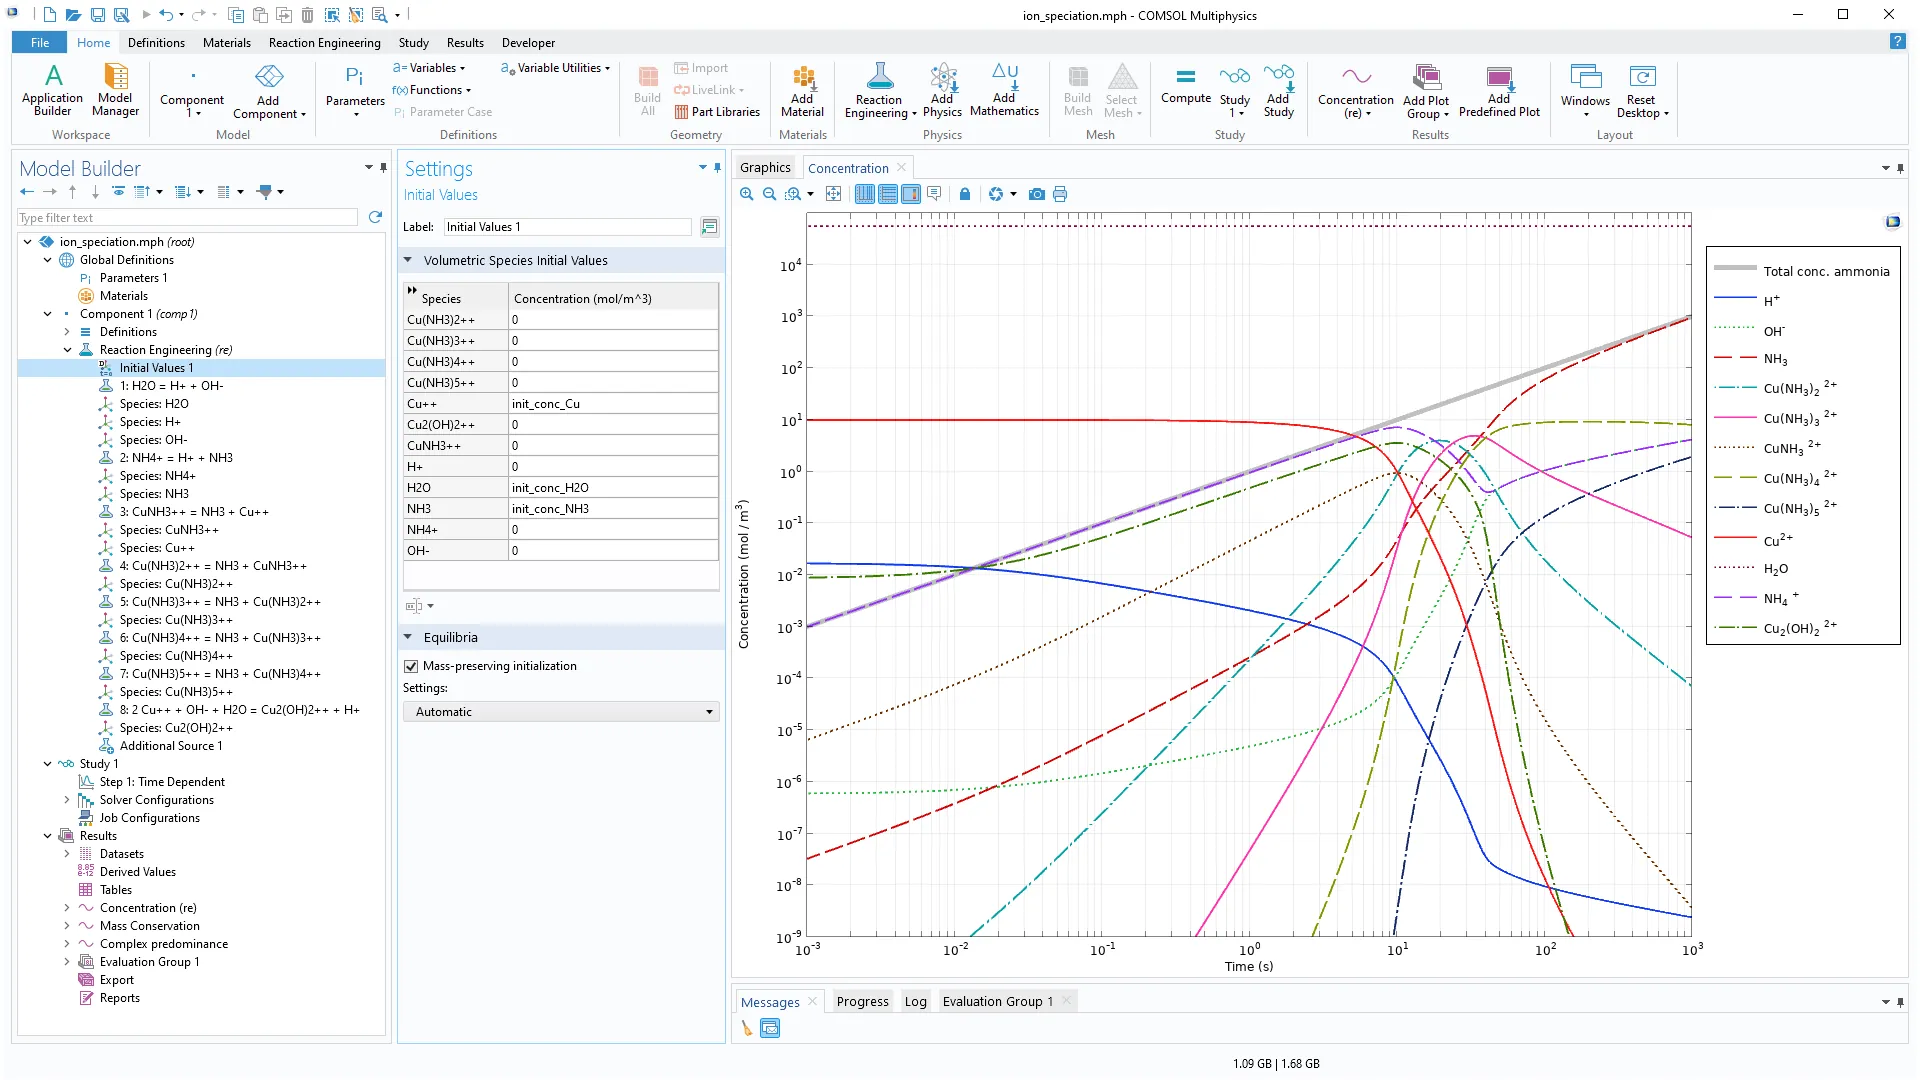
Task: Select Step 1: Time Dependent node
Action: coord(162,782)
